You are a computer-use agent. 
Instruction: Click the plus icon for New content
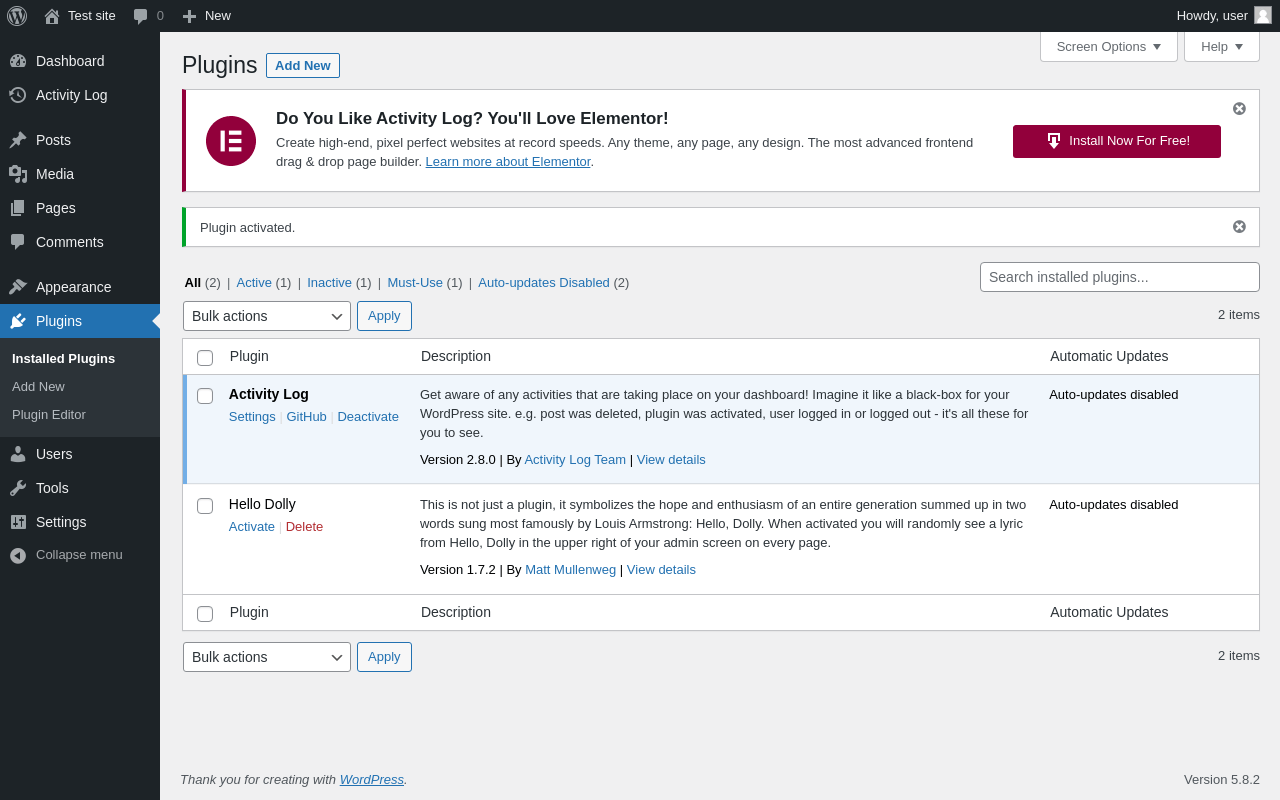point(189,16)
